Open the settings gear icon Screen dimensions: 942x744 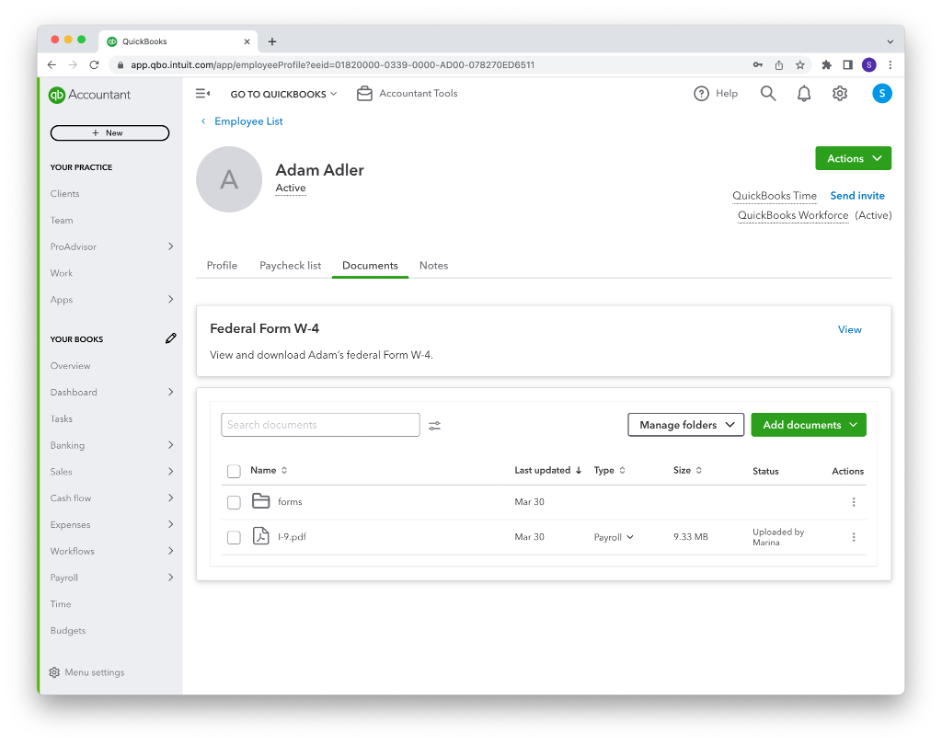(x=839, y=93)
